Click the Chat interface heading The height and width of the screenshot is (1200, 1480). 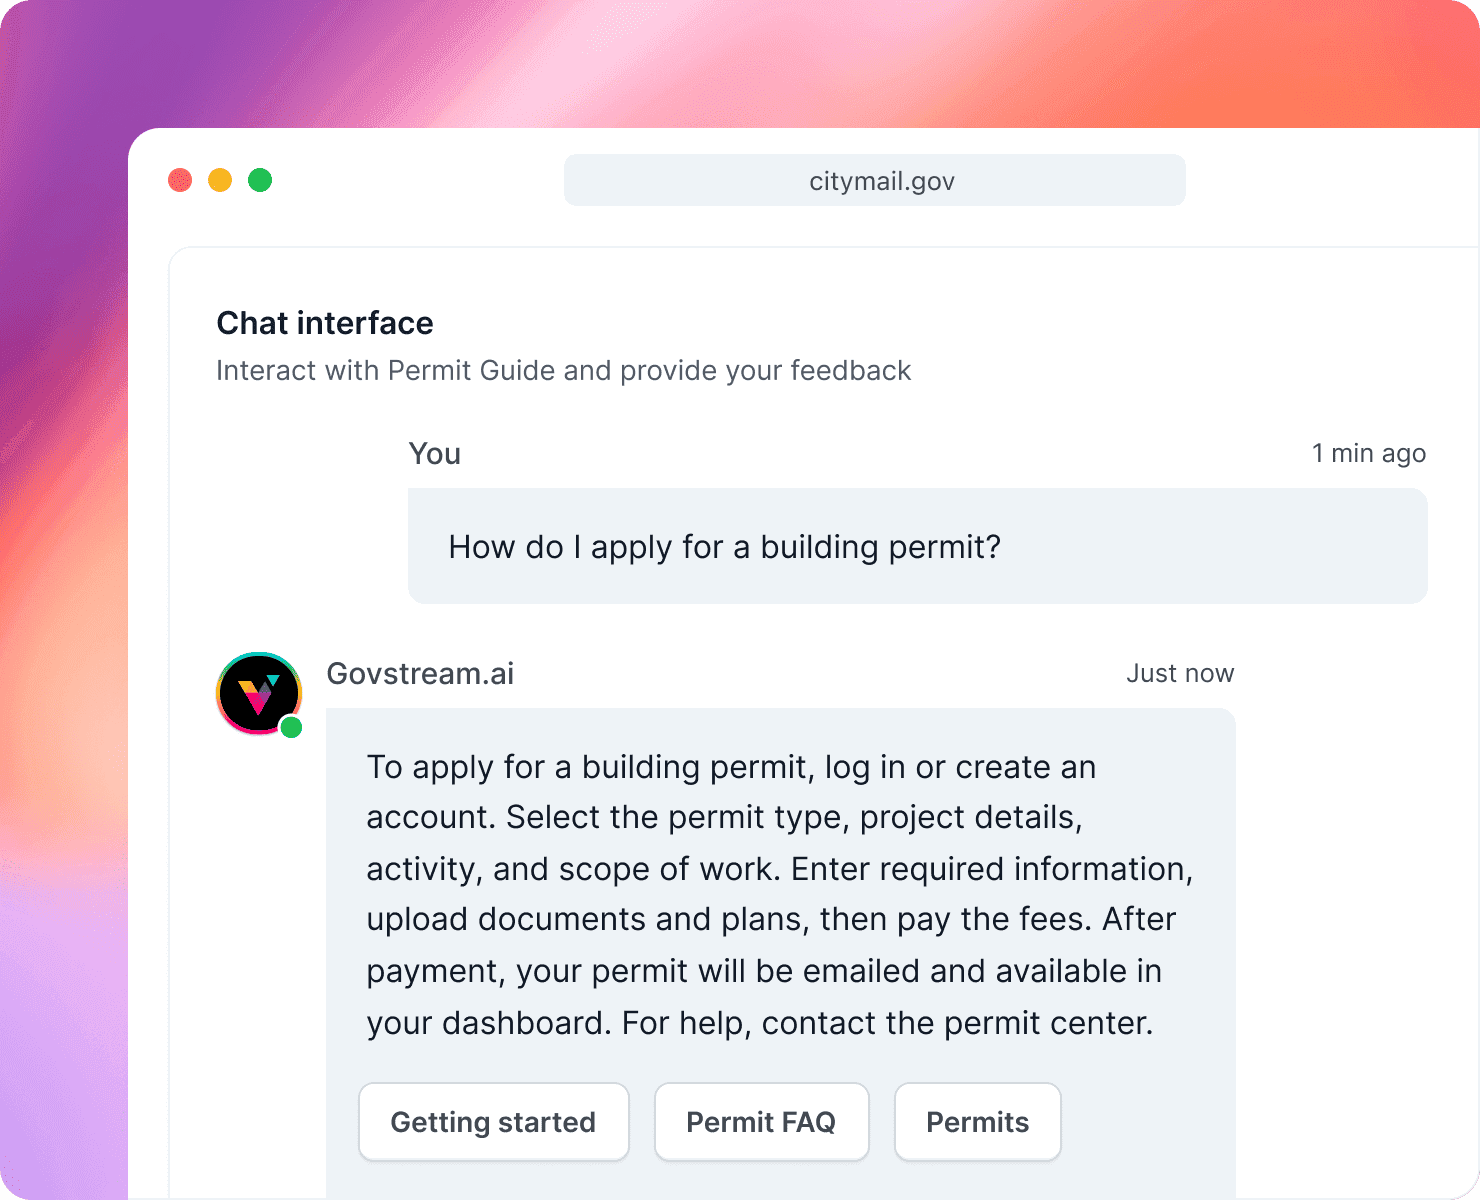324,322
